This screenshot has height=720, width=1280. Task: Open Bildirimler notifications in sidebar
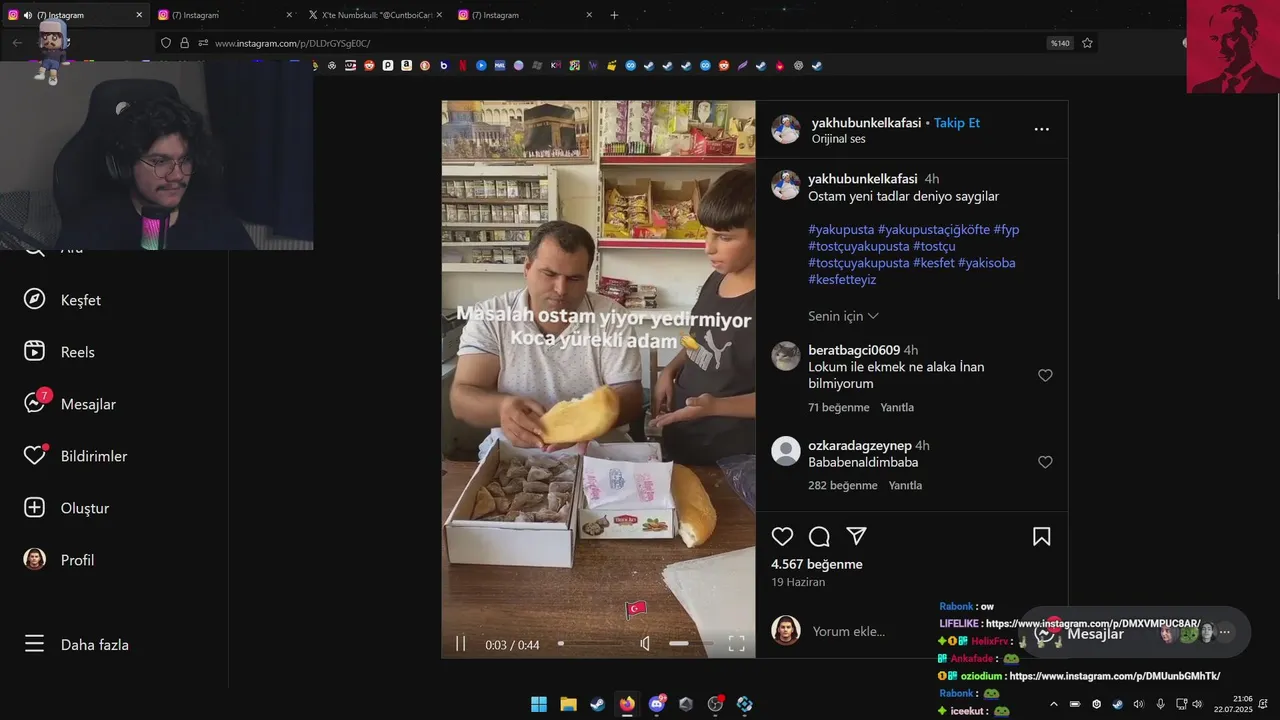[x=76, y=456]
